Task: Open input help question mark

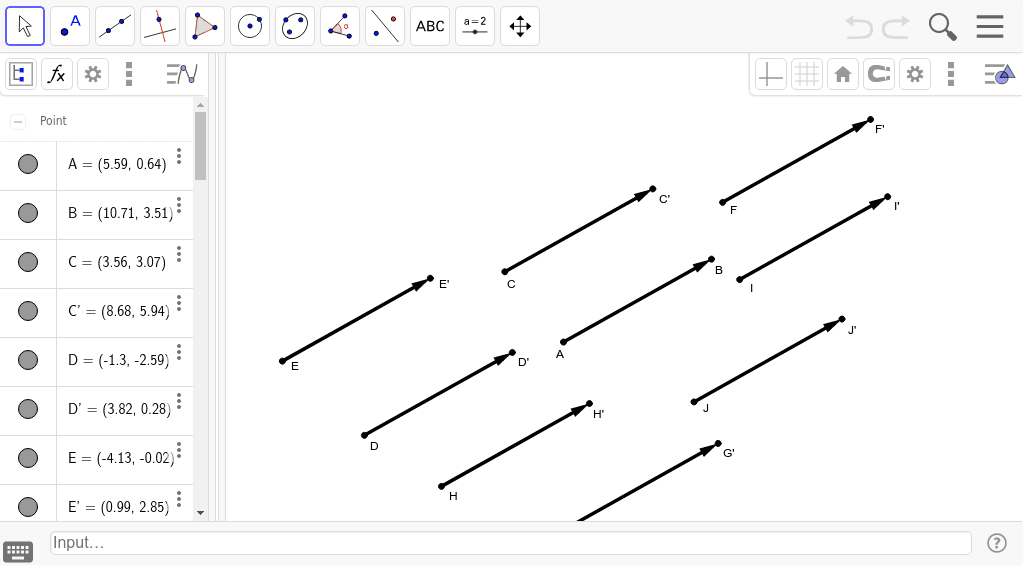Action: tap(997, 543)
